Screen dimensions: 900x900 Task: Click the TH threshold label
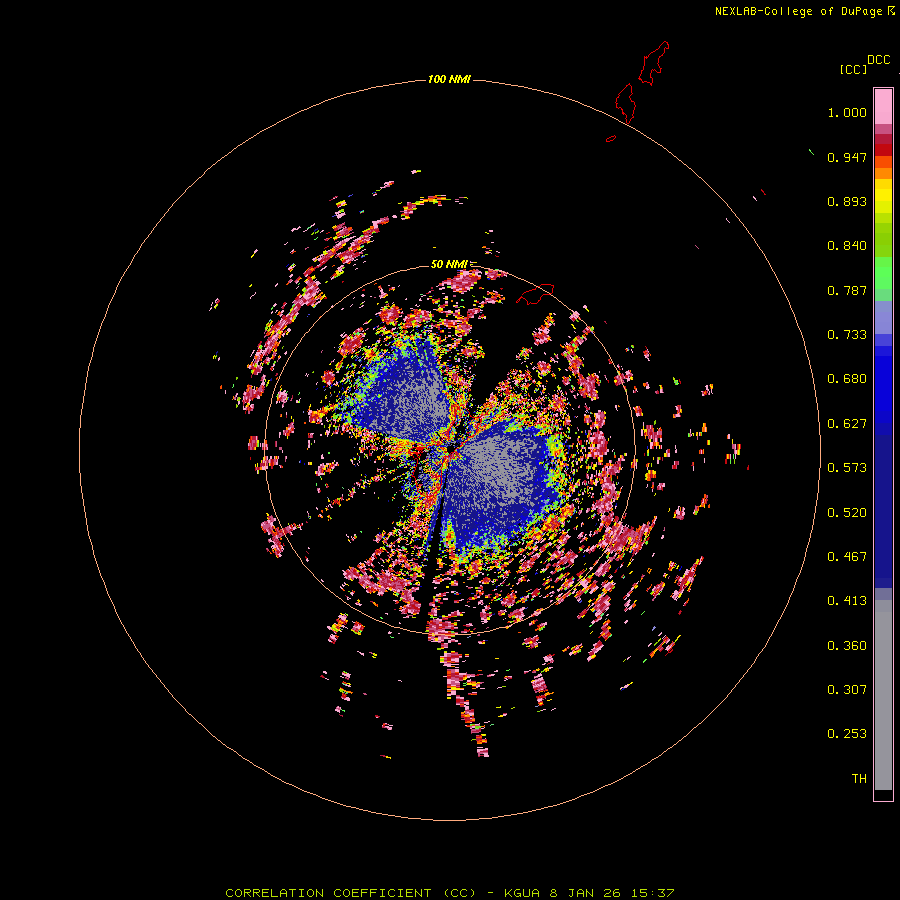click(x=859, y=779)
